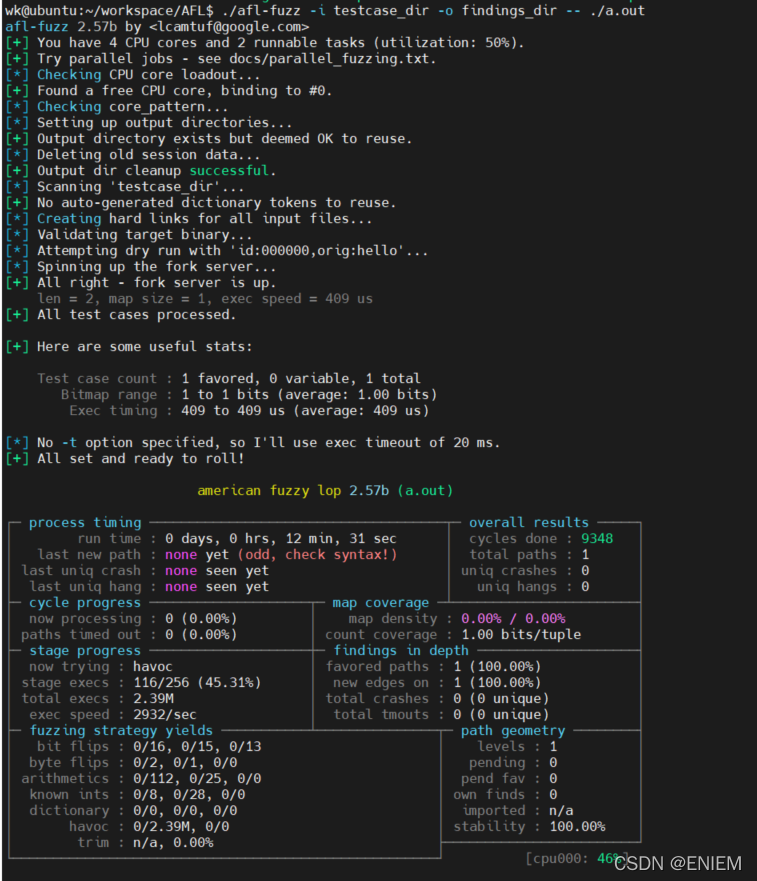Click 'Output dir cleanup successful' line
This screenshot has height=881, width=757.
click(140, 170)
